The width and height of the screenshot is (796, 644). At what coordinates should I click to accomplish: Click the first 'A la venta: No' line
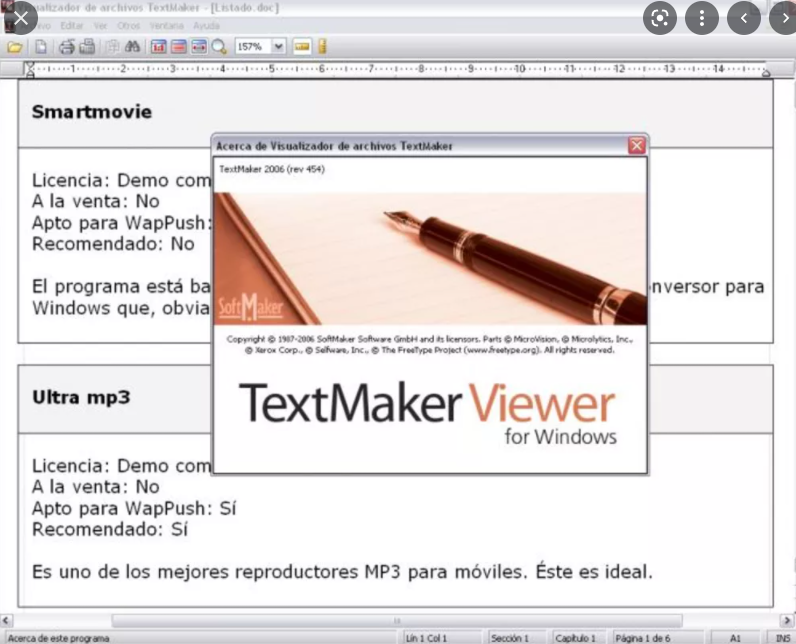[x=95, y=201]
